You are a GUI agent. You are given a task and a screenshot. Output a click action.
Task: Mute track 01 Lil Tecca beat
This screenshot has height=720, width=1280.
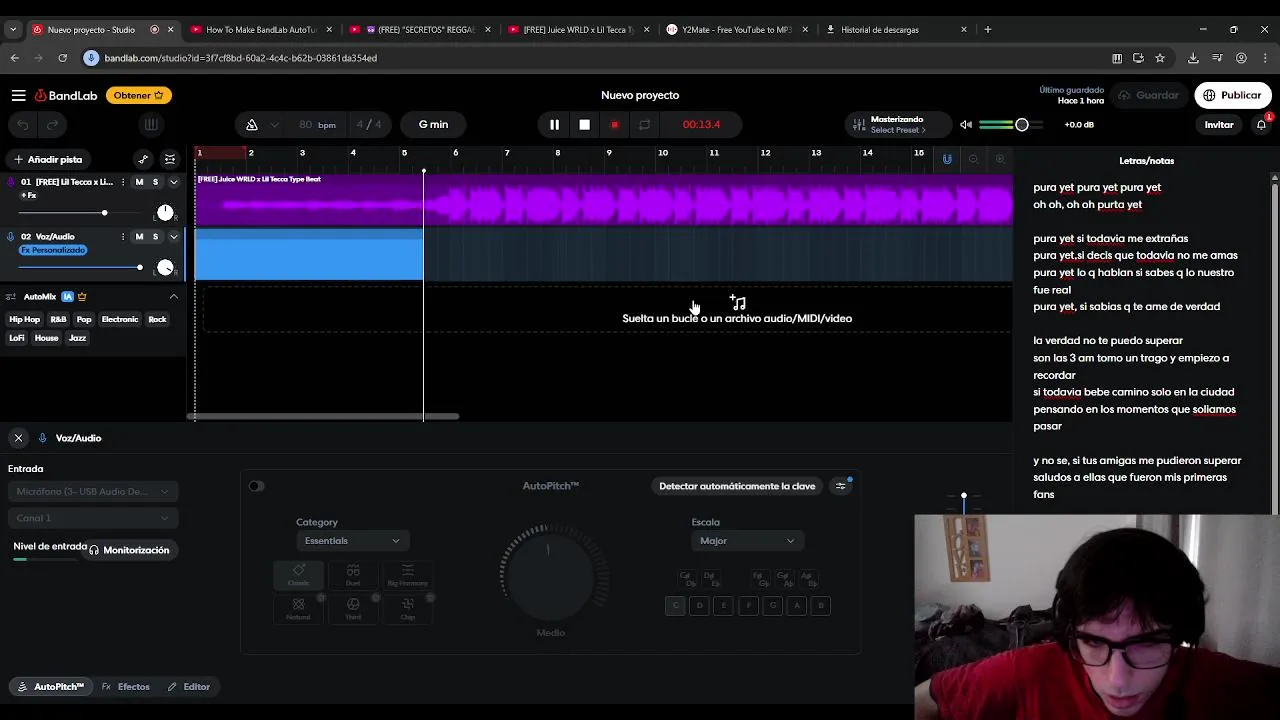point(139,182)
